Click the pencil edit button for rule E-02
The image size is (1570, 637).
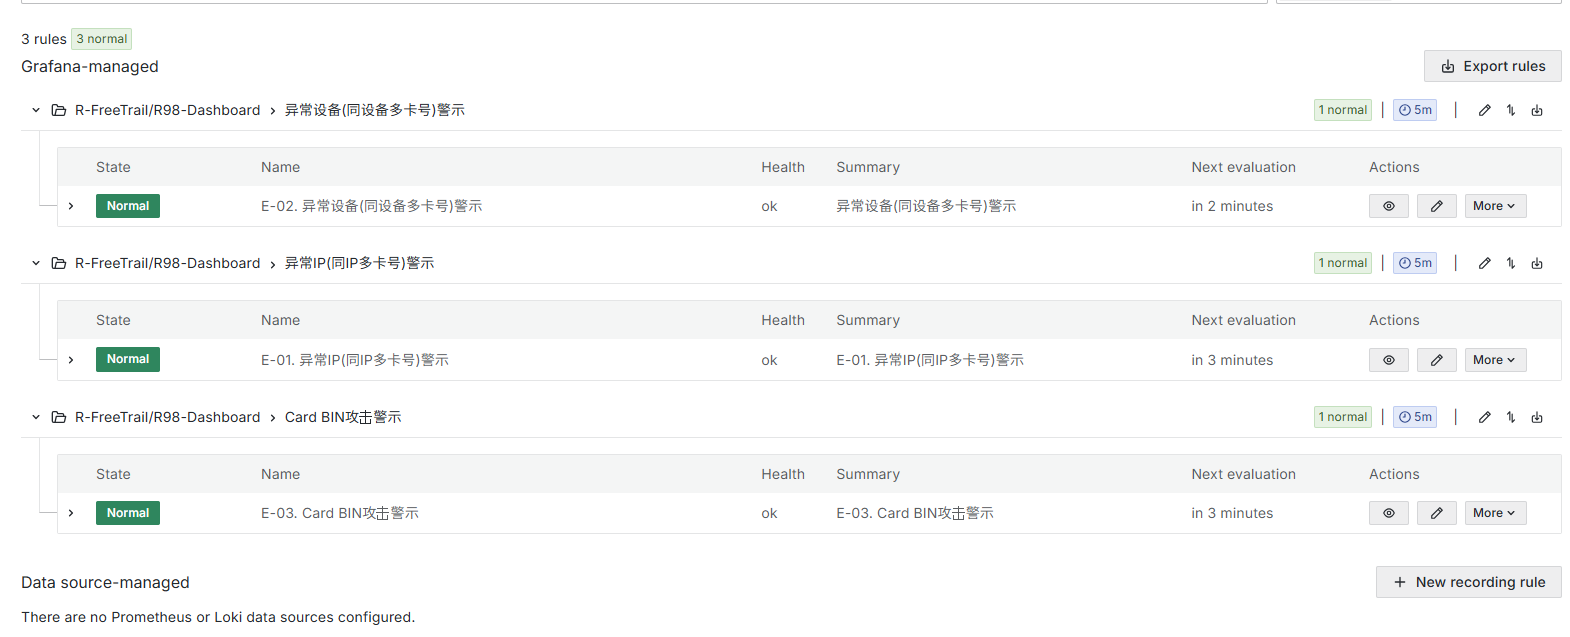[1436, 206]
